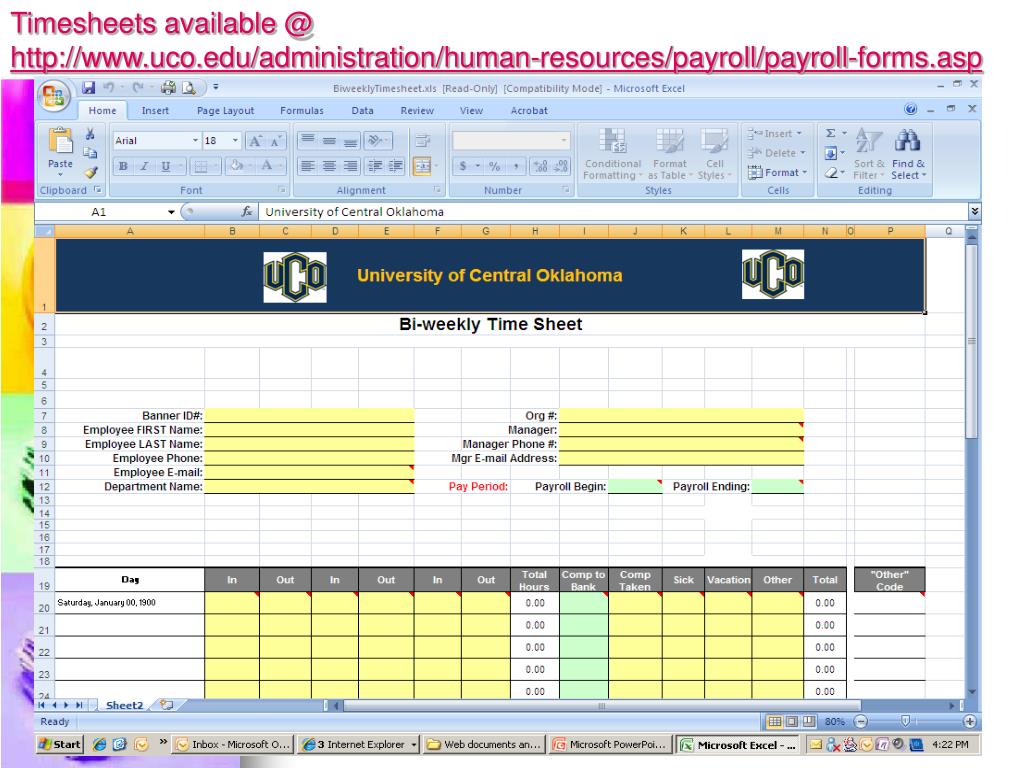Switch to the Page Layout ribbon tab
The image size is (1024, 768).
point(225,110)
